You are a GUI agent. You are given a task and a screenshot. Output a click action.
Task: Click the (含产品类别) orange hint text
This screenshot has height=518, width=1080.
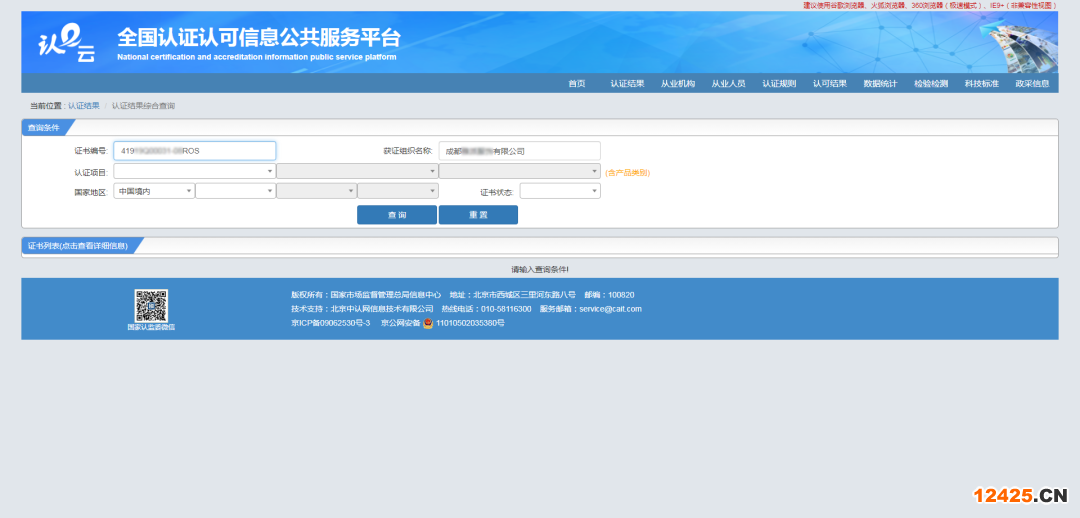[x=627, y=173]
